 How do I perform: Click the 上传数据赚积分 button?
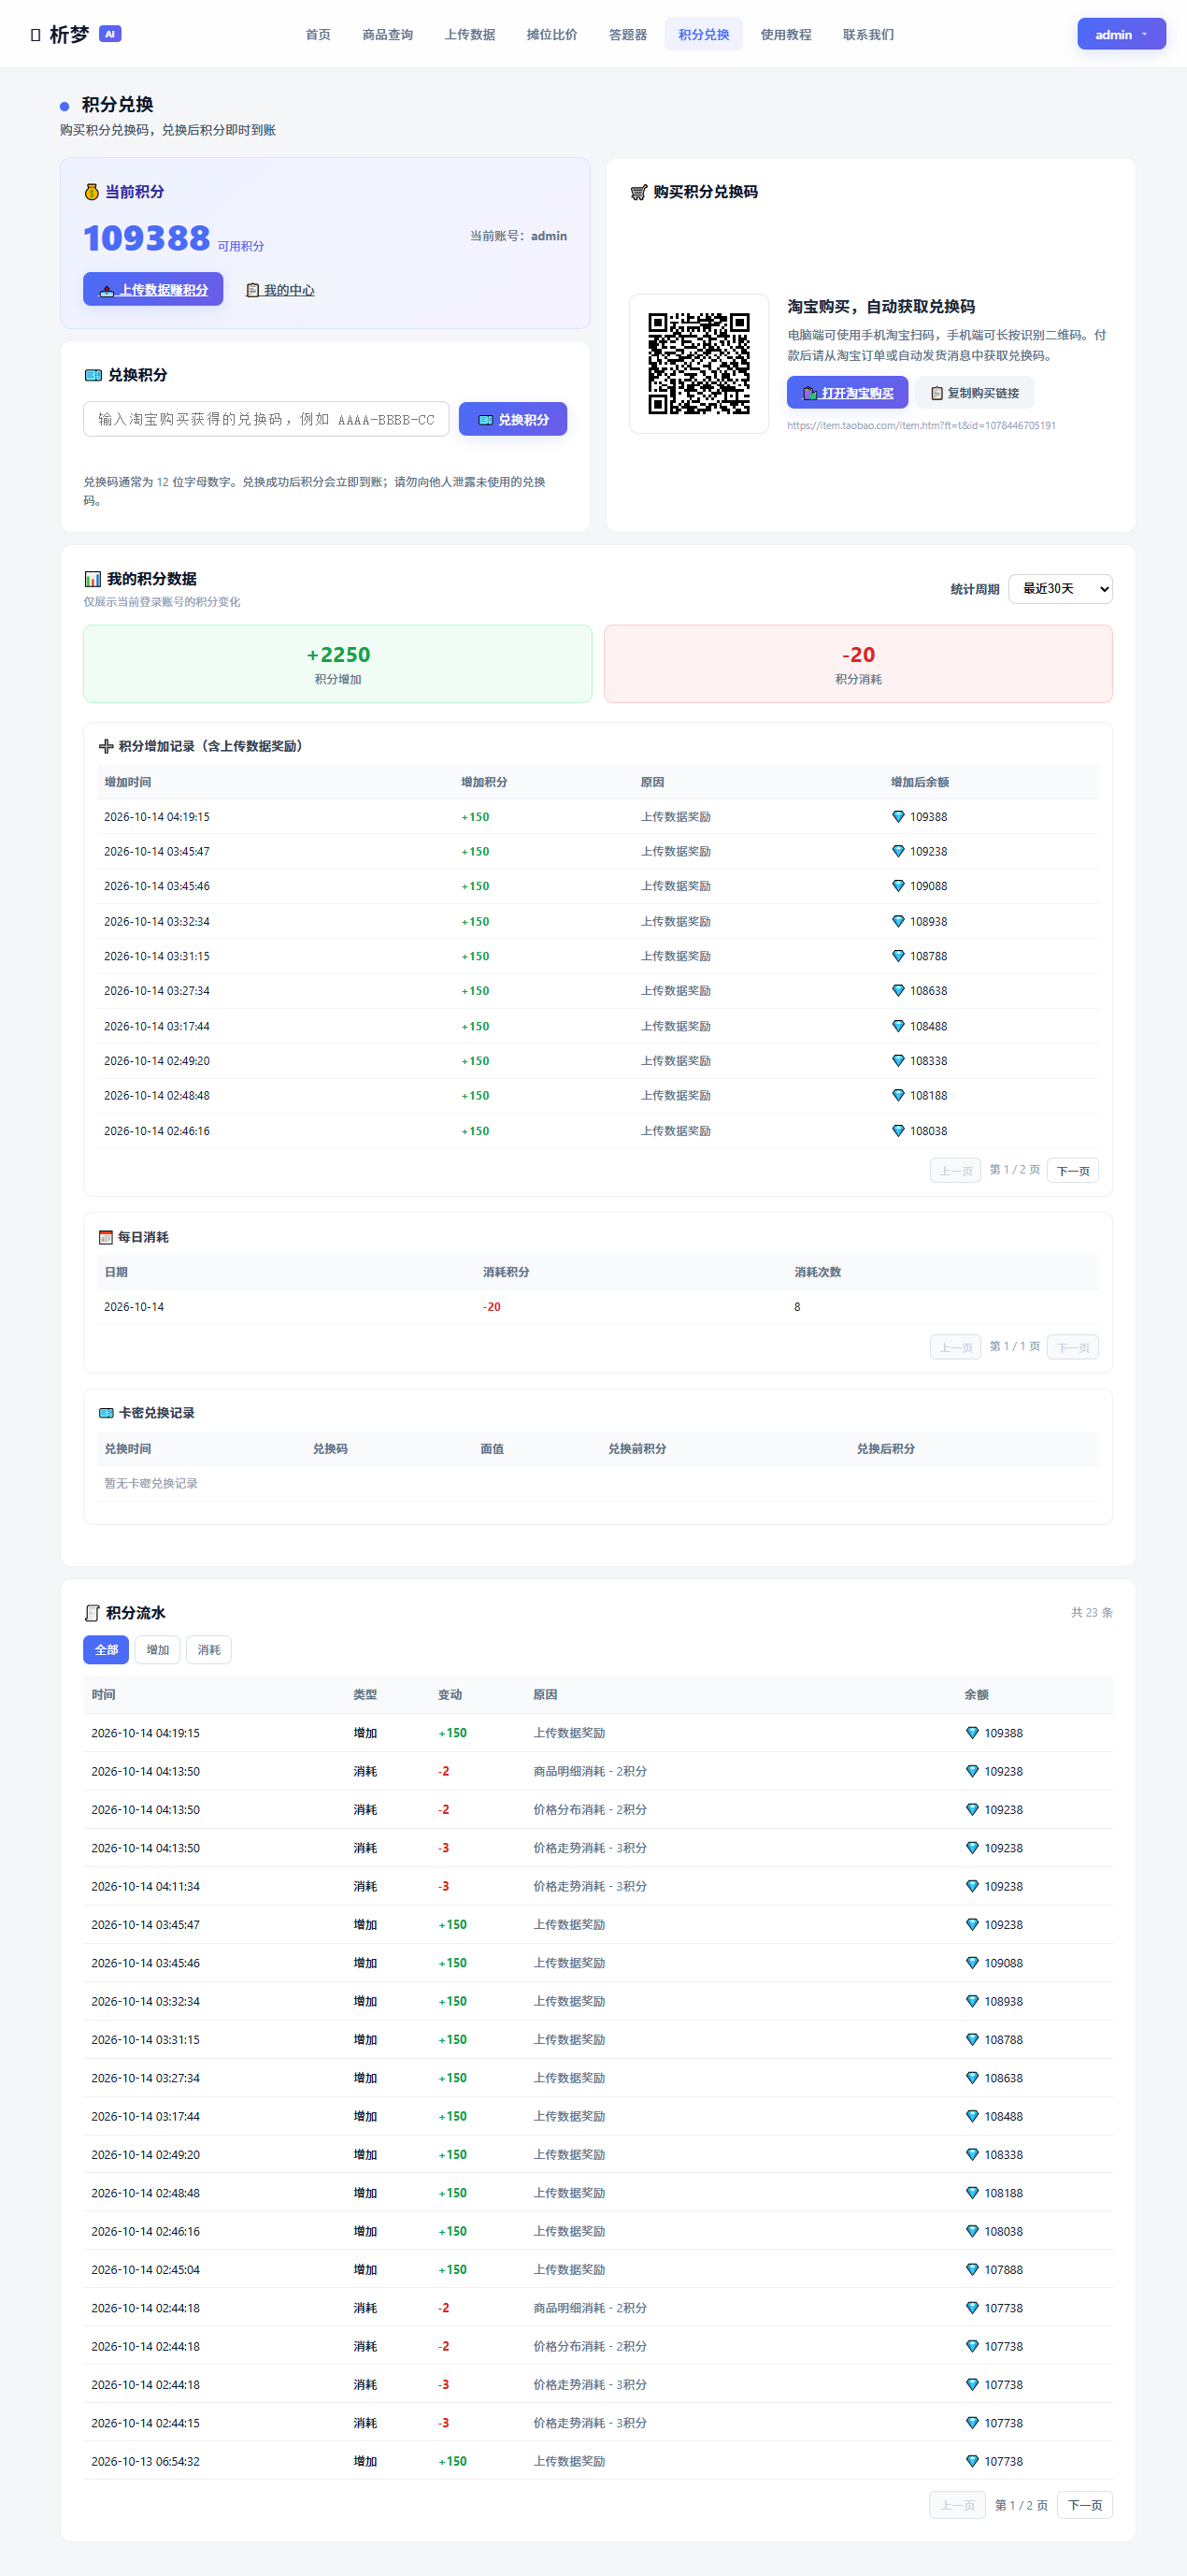(153, 289)
